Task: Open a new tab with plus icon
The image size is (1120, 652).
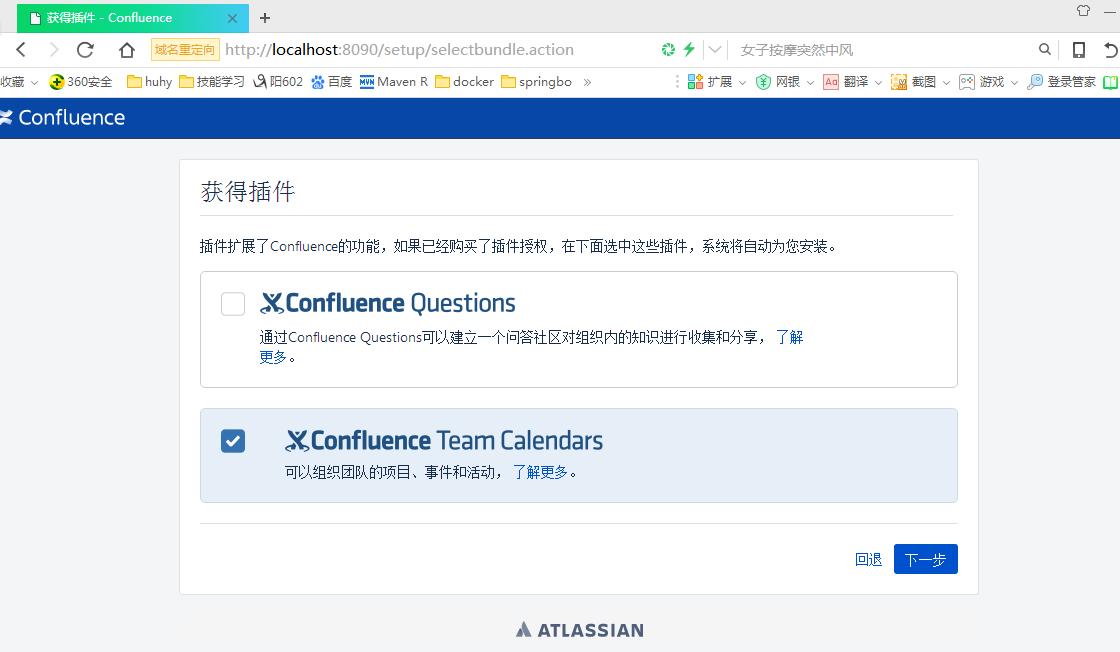Action: coord(265,18)
